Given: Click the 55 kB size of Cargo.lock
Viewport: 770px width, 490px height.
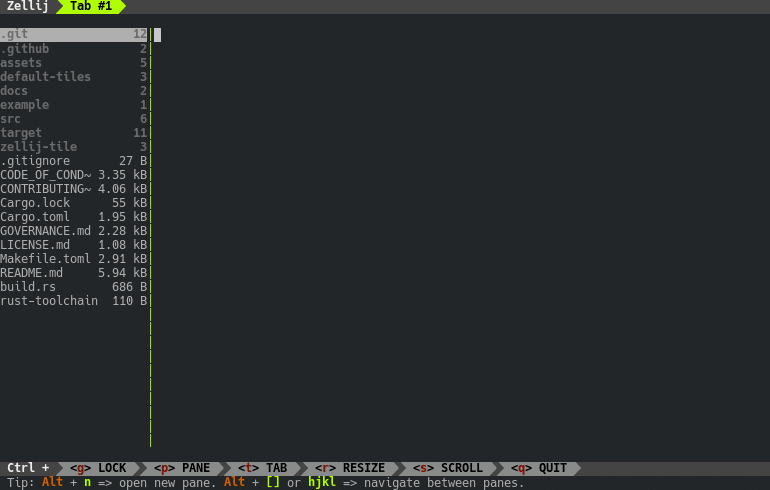Looking at the screenshot, I should [x=130, y=203].
